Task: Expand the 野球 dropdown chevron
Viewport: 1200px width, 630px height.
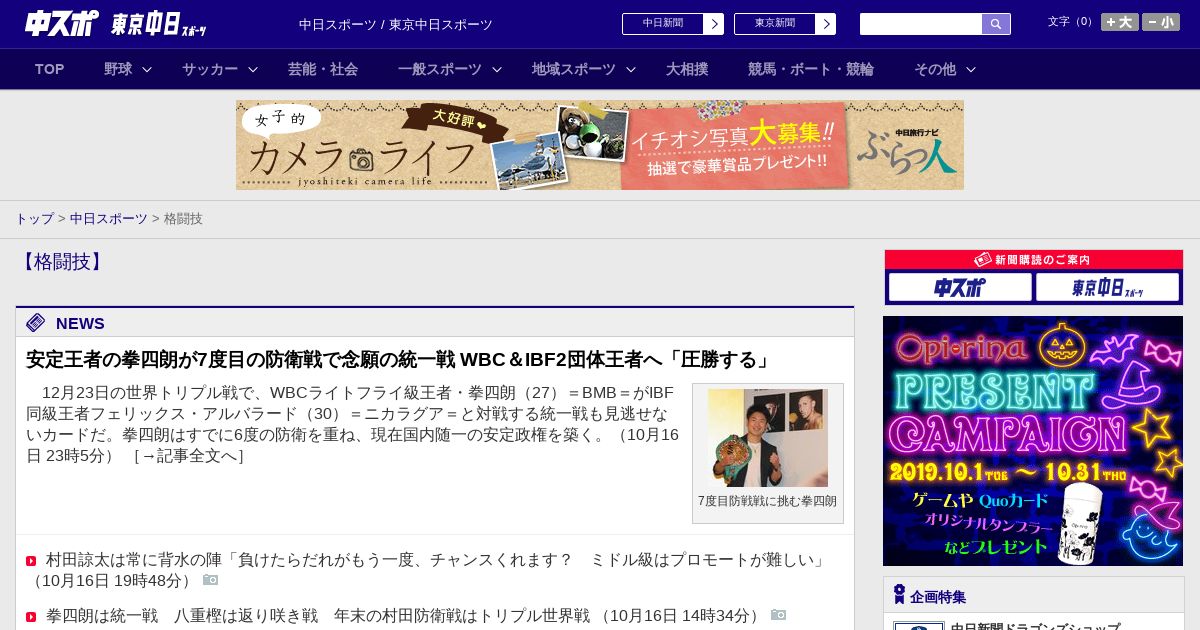Action: pos(147,69)
